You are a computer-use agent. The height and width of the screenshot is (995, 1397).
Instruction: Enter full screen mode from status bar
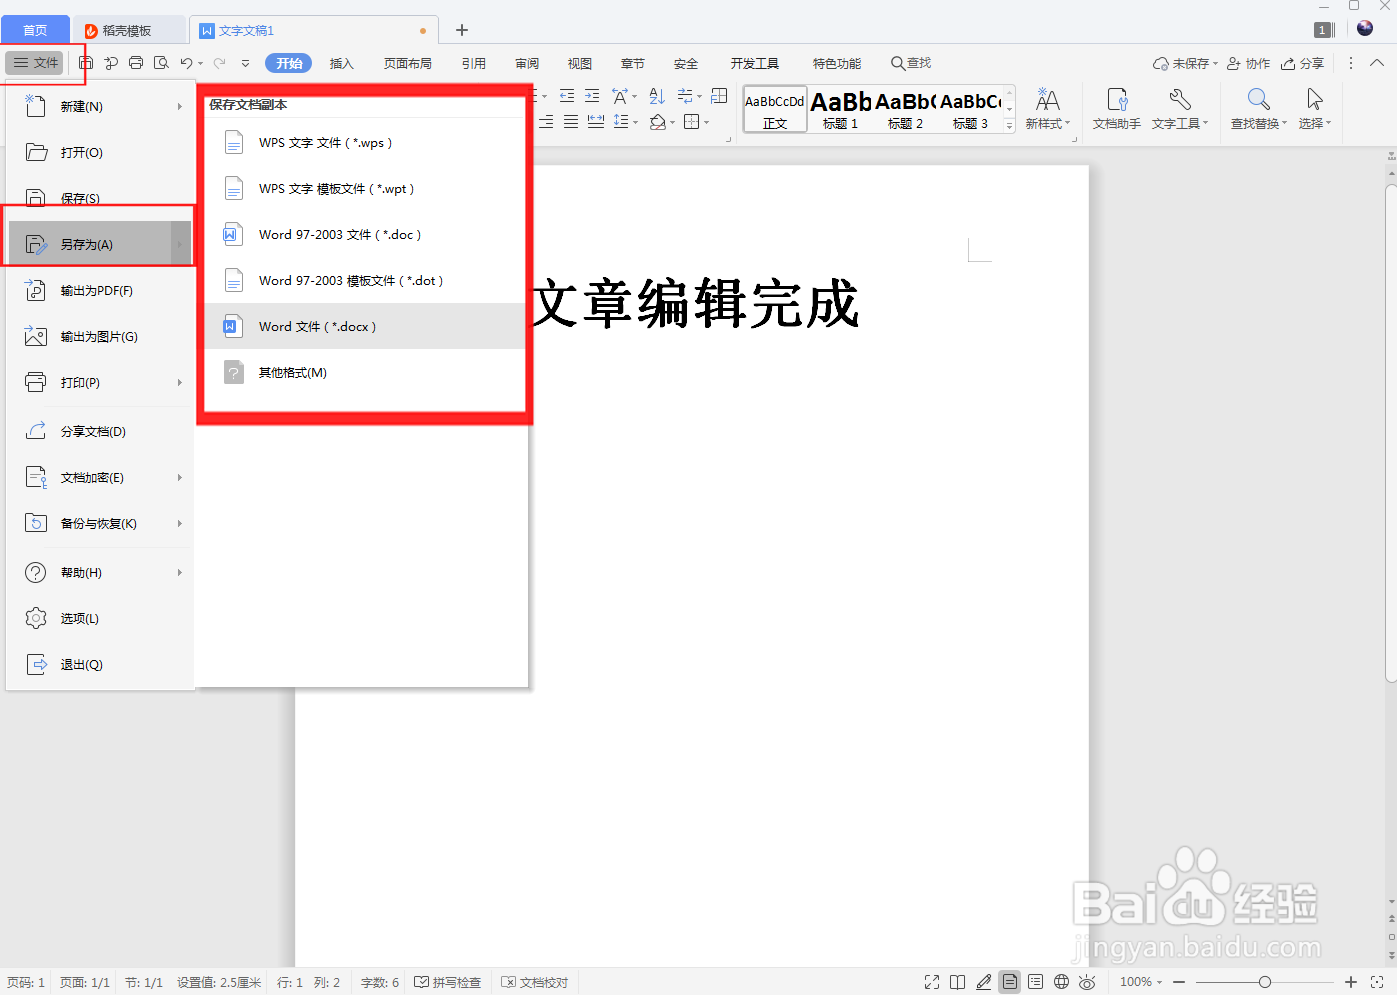pos(932,981)
